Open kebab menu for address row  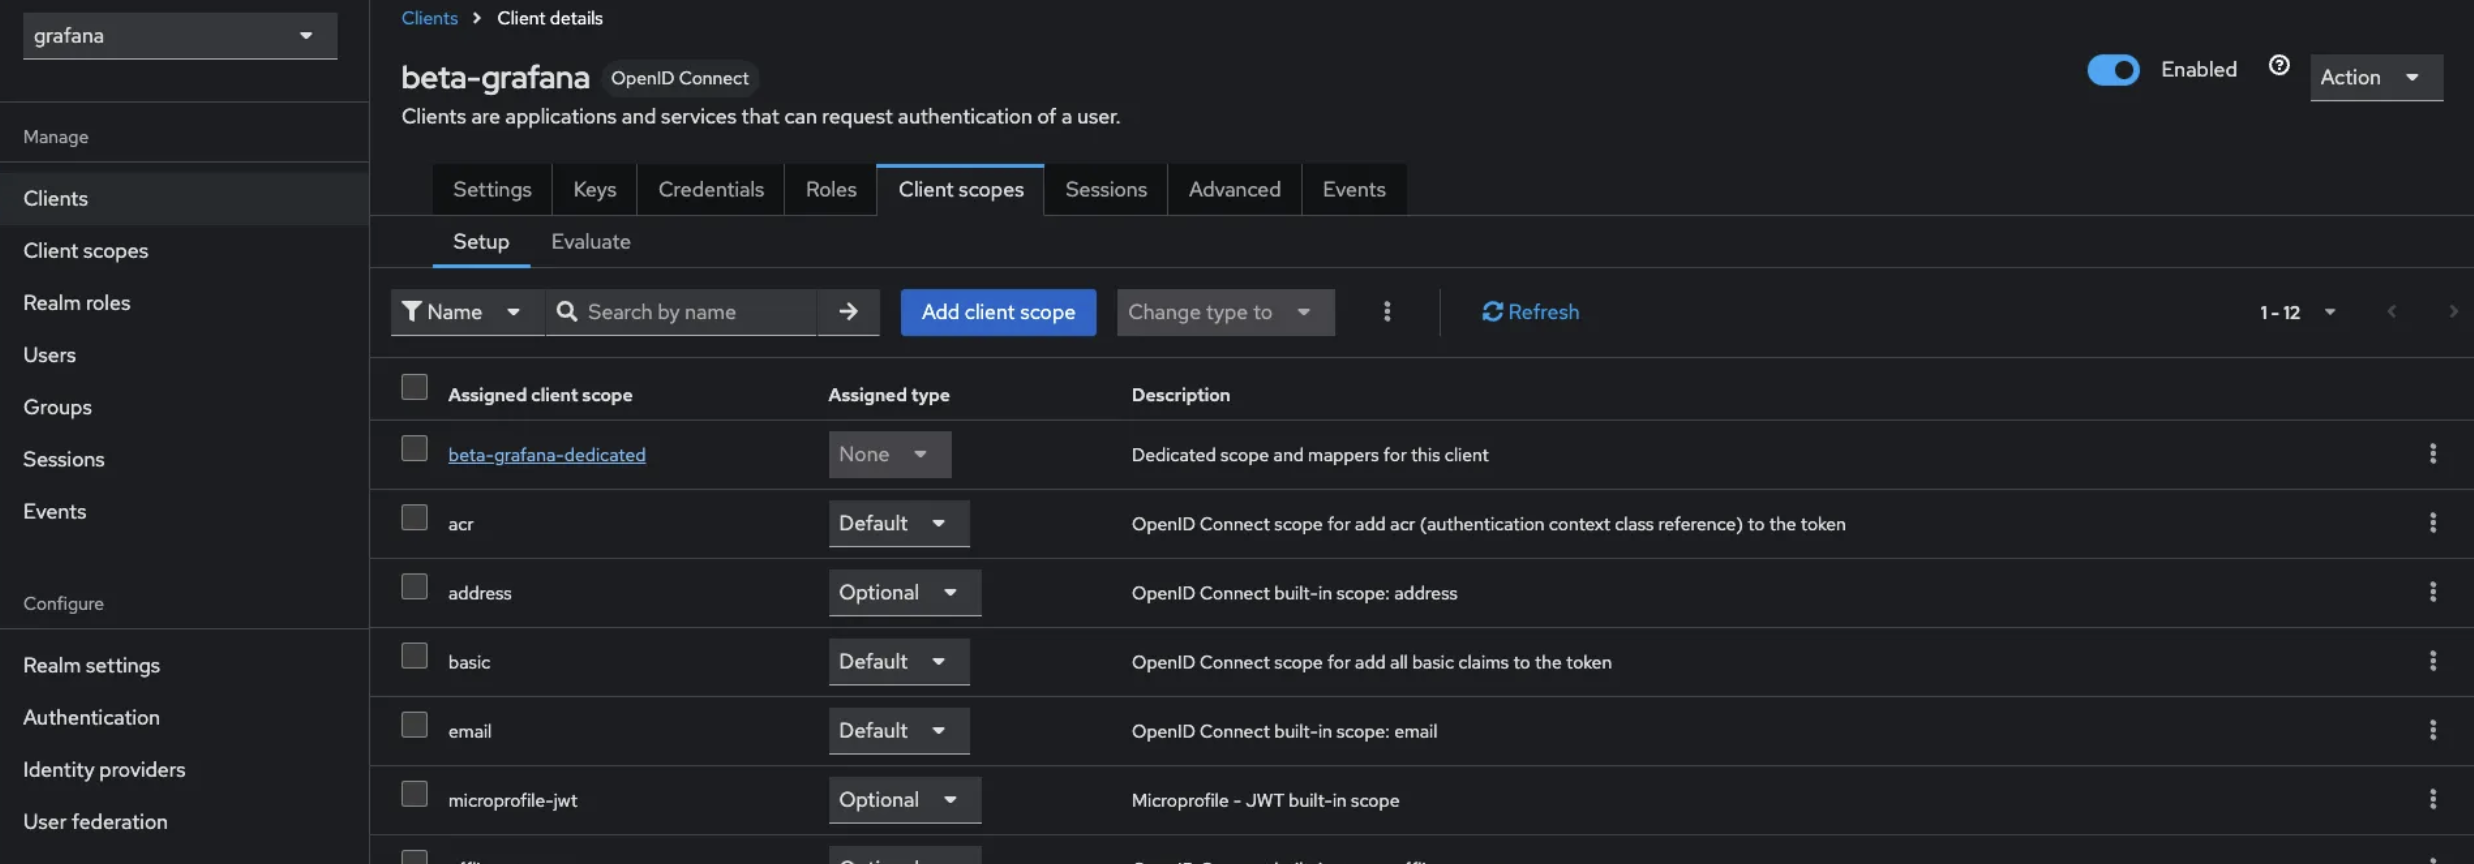pyautogui.click(x=2432, y=592)
